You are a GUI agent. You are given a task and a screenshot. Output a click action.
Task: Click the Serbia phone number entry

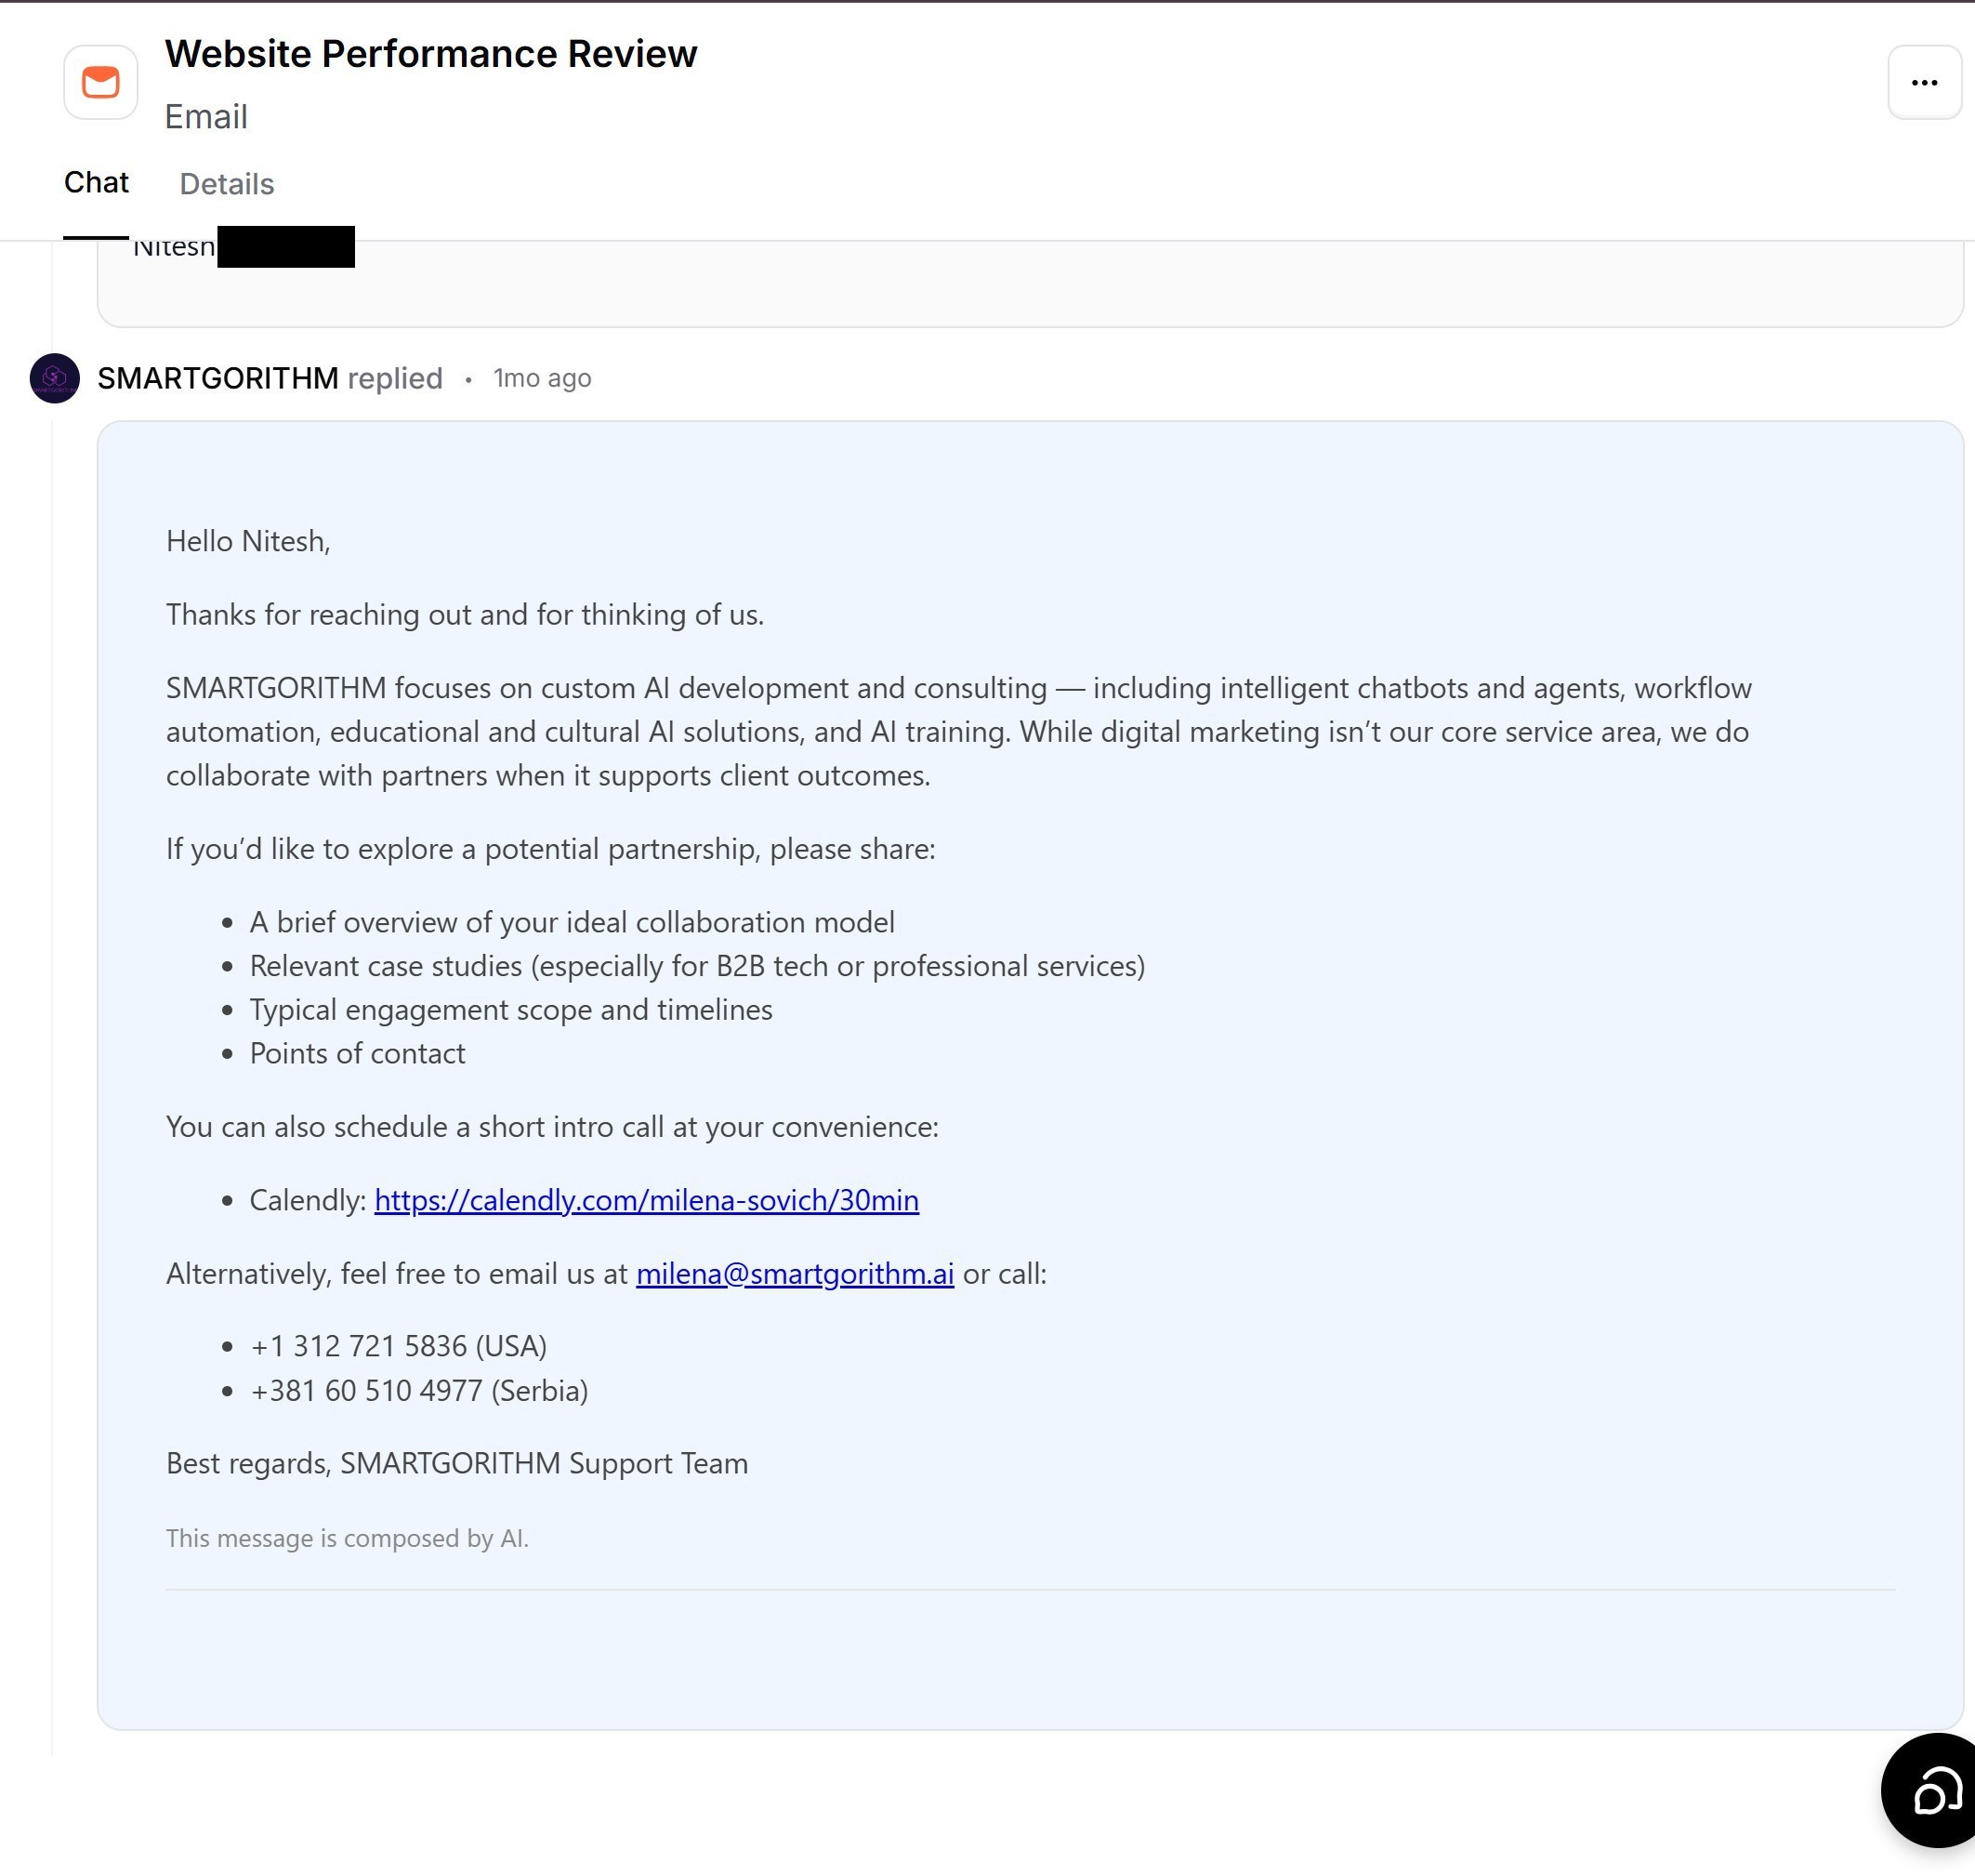click(x=419, y=1390)
